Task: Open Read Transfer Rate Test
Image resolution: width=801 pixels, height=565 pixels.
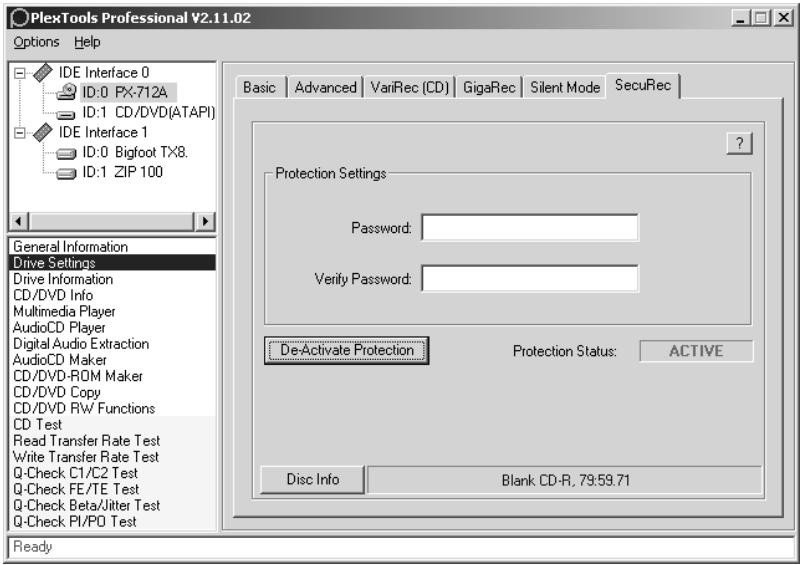Action: (x=112, y=441)
